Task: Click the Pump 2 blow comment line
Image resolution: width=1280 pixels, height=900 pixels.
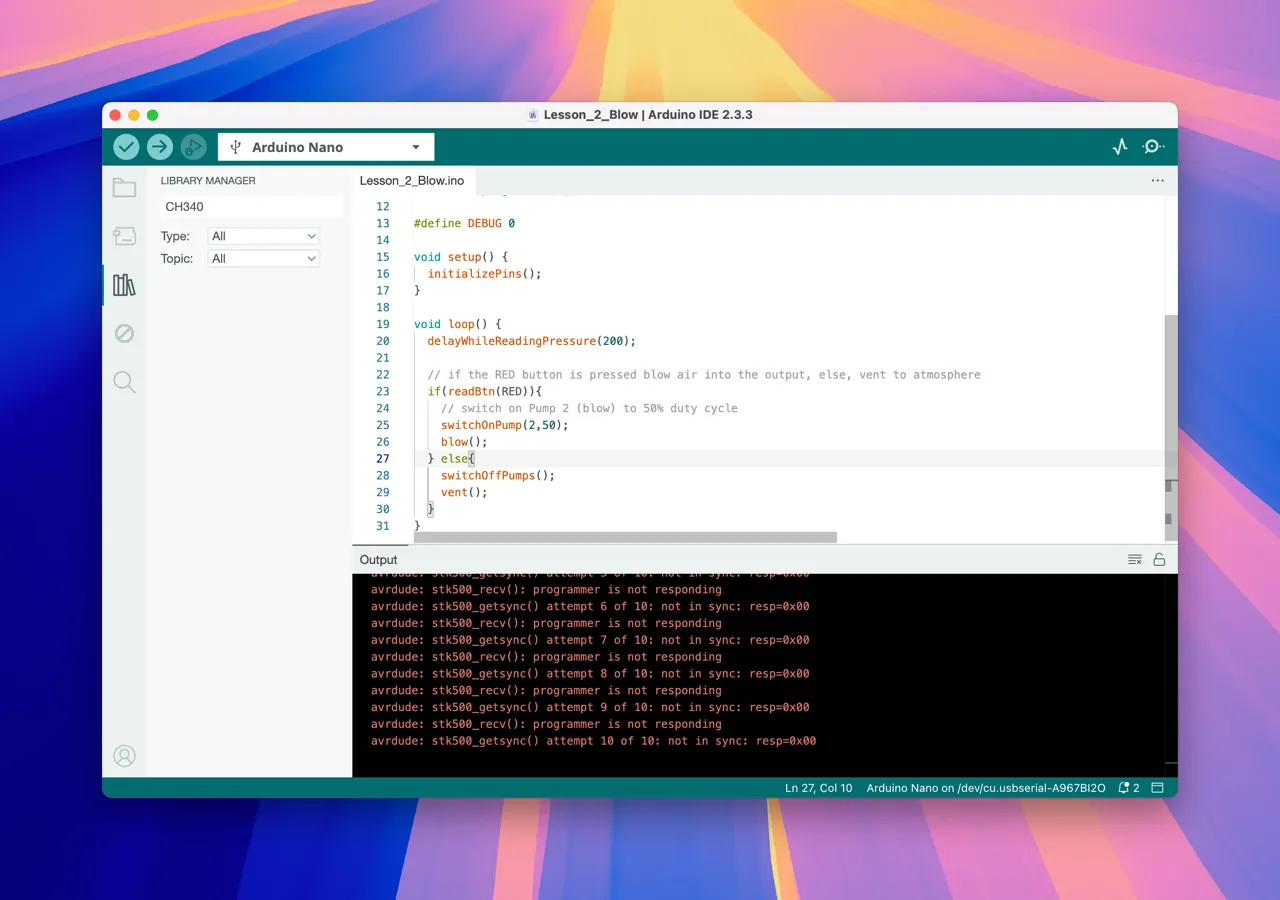Action: coord(589,408)
